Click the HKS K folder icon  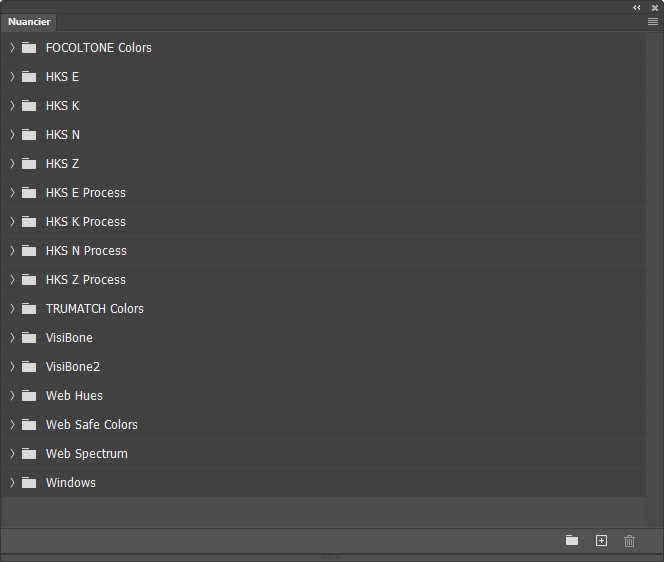[29, 105]
